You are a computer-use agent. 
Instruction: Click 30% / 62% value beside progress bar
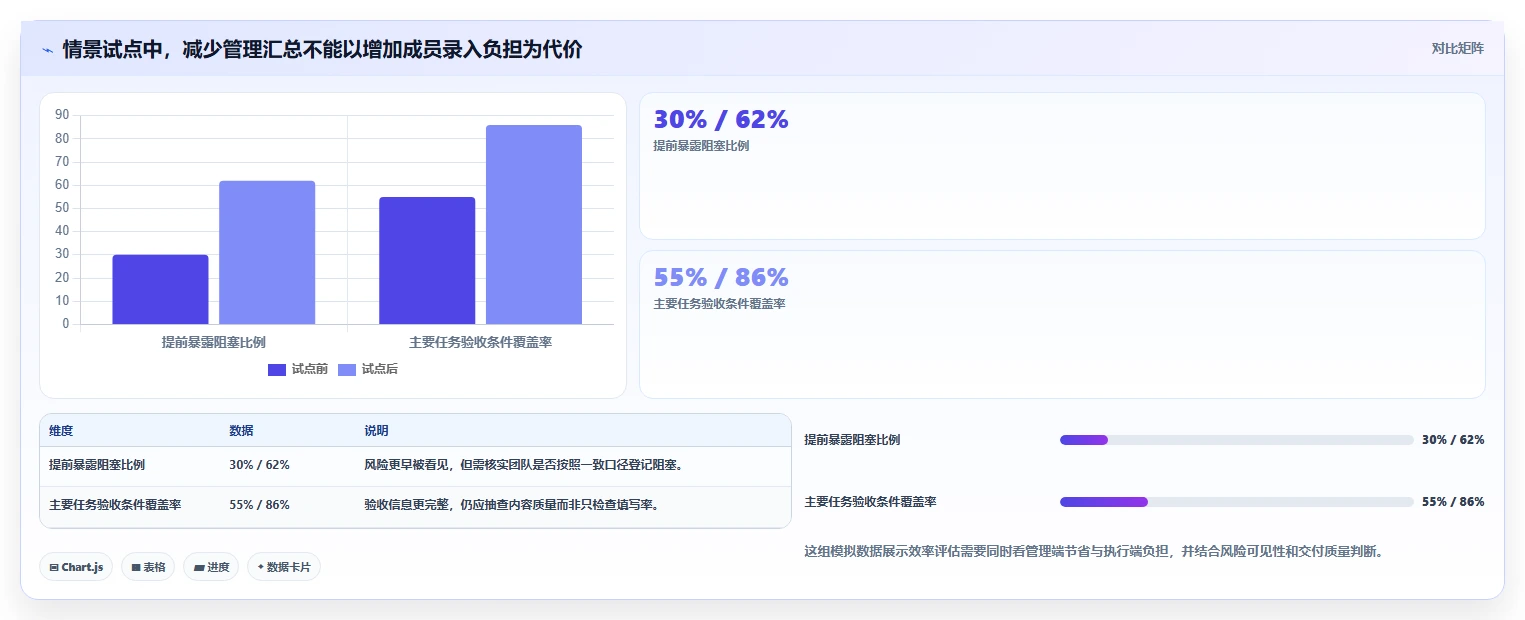[1453, 440]
